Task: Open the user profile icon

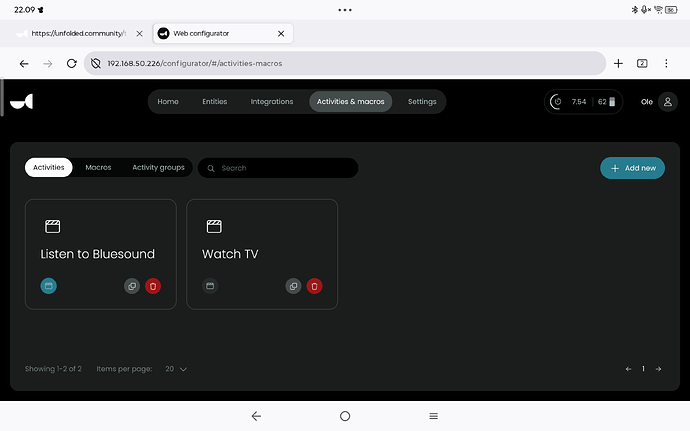Action: (668, 102)
